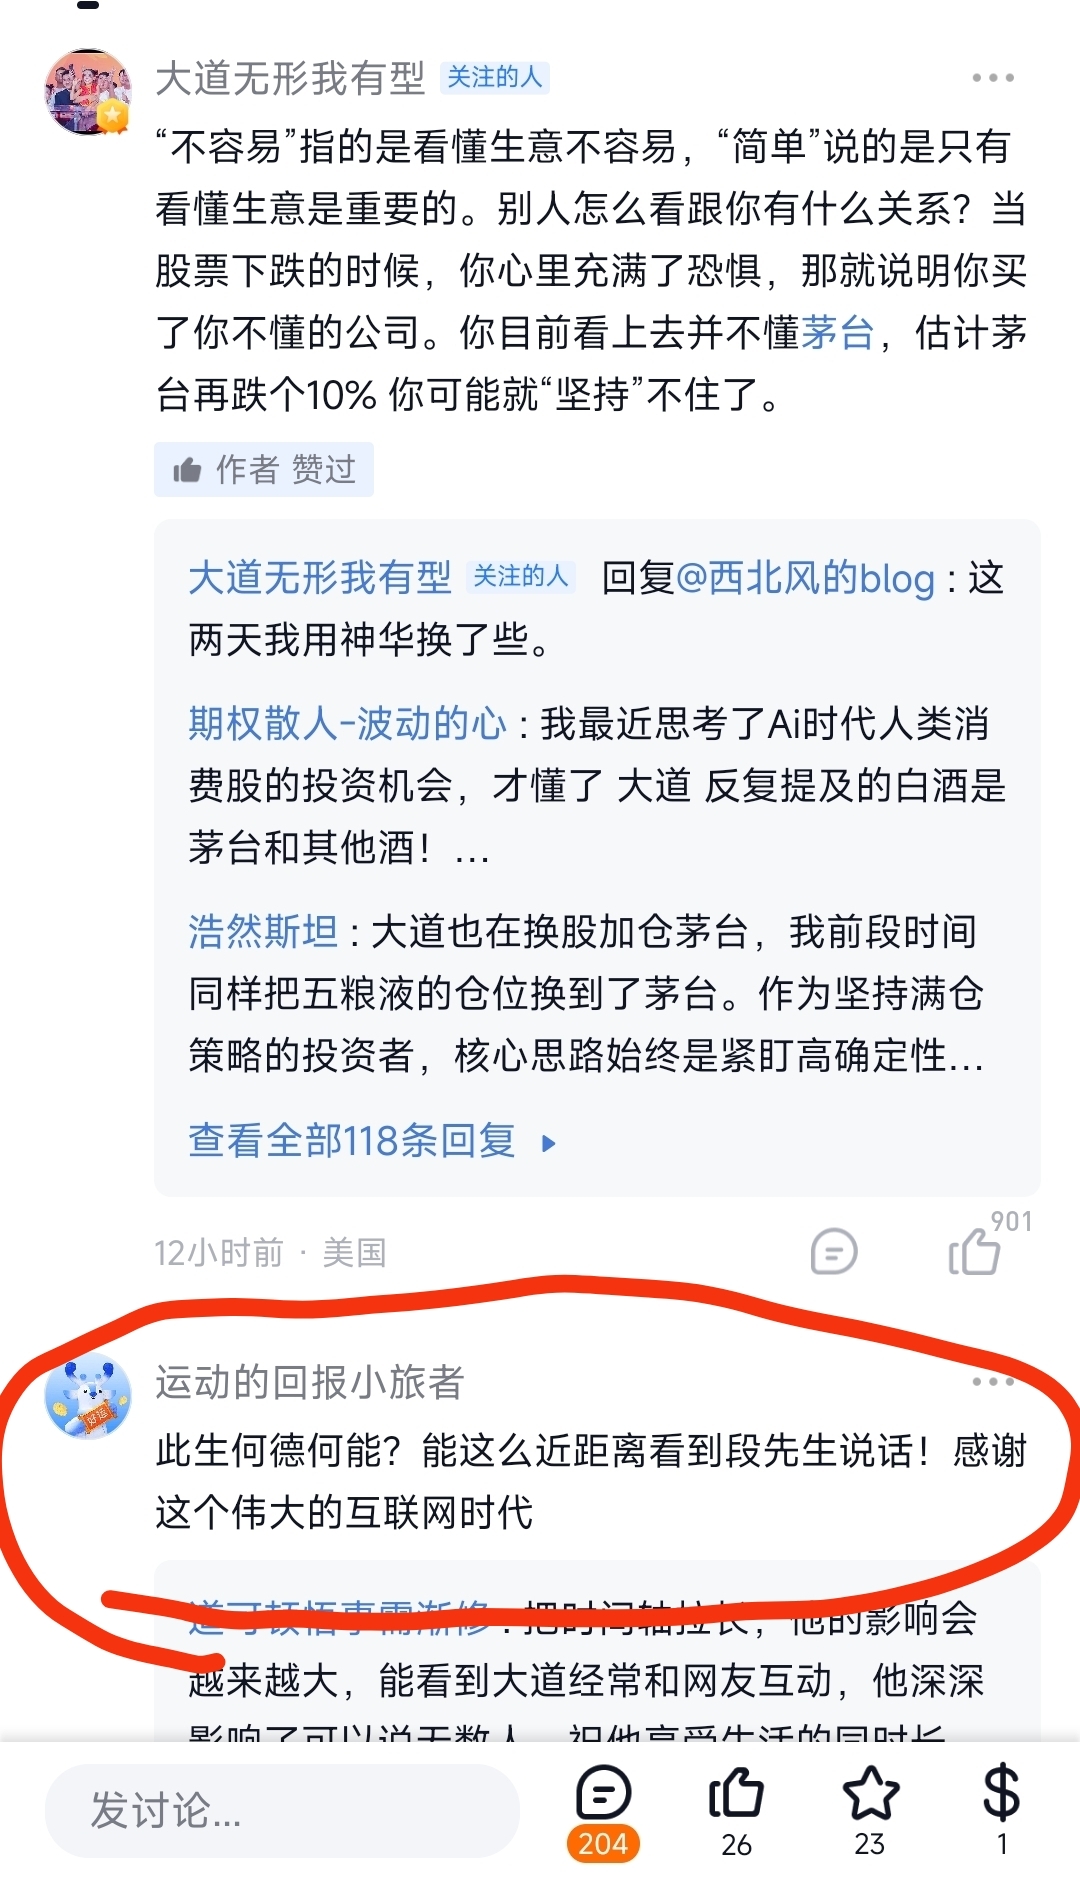
Task: Open 大道无形我有型 name in reply box
Action: point(320,578)
